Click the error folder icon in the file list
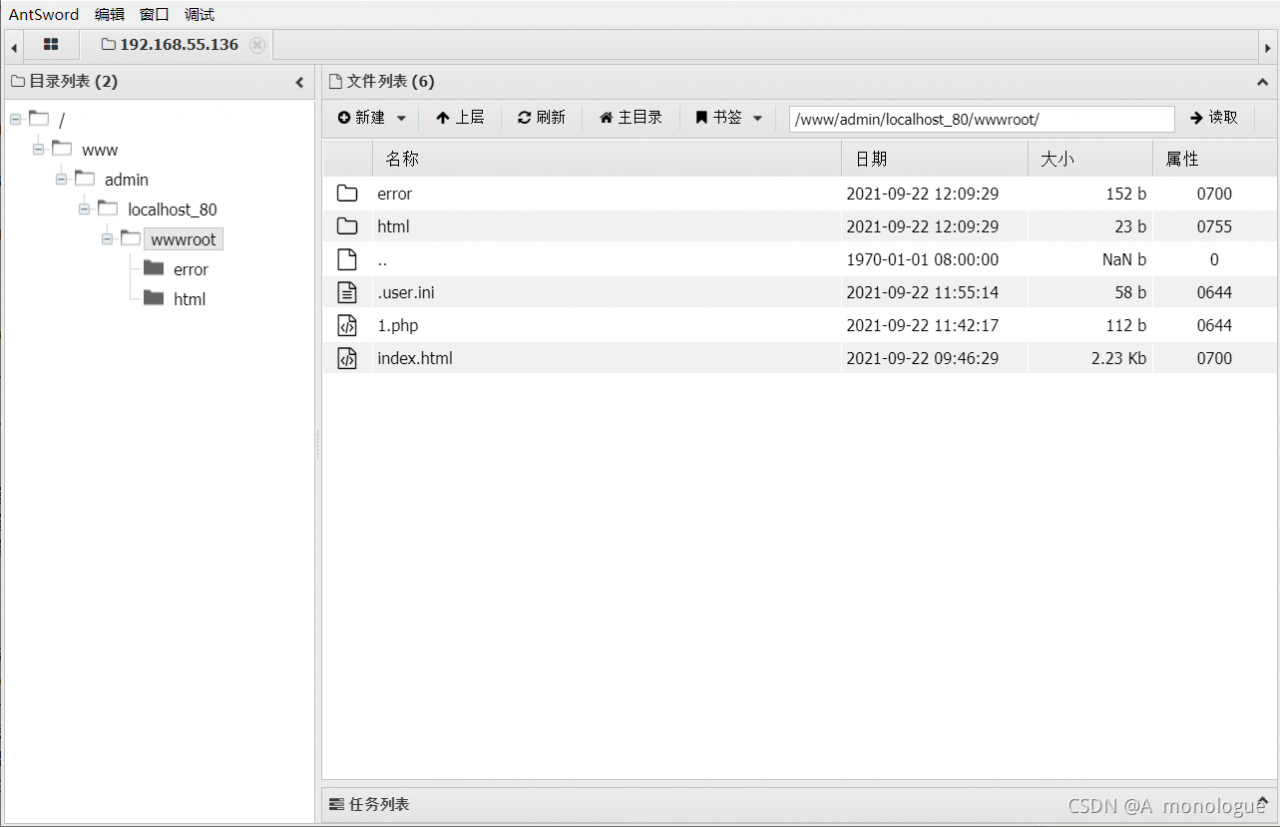Viewport: 1280px width, 827px height. click(347, 194)
